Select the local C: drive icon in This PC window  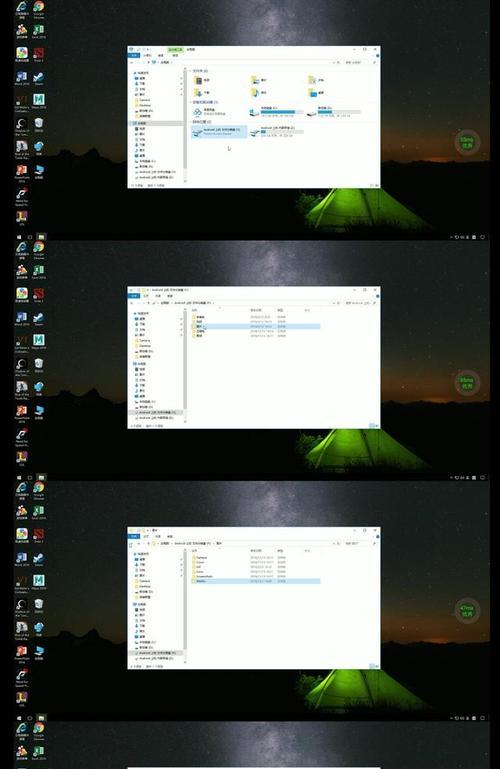click(275, 112)
